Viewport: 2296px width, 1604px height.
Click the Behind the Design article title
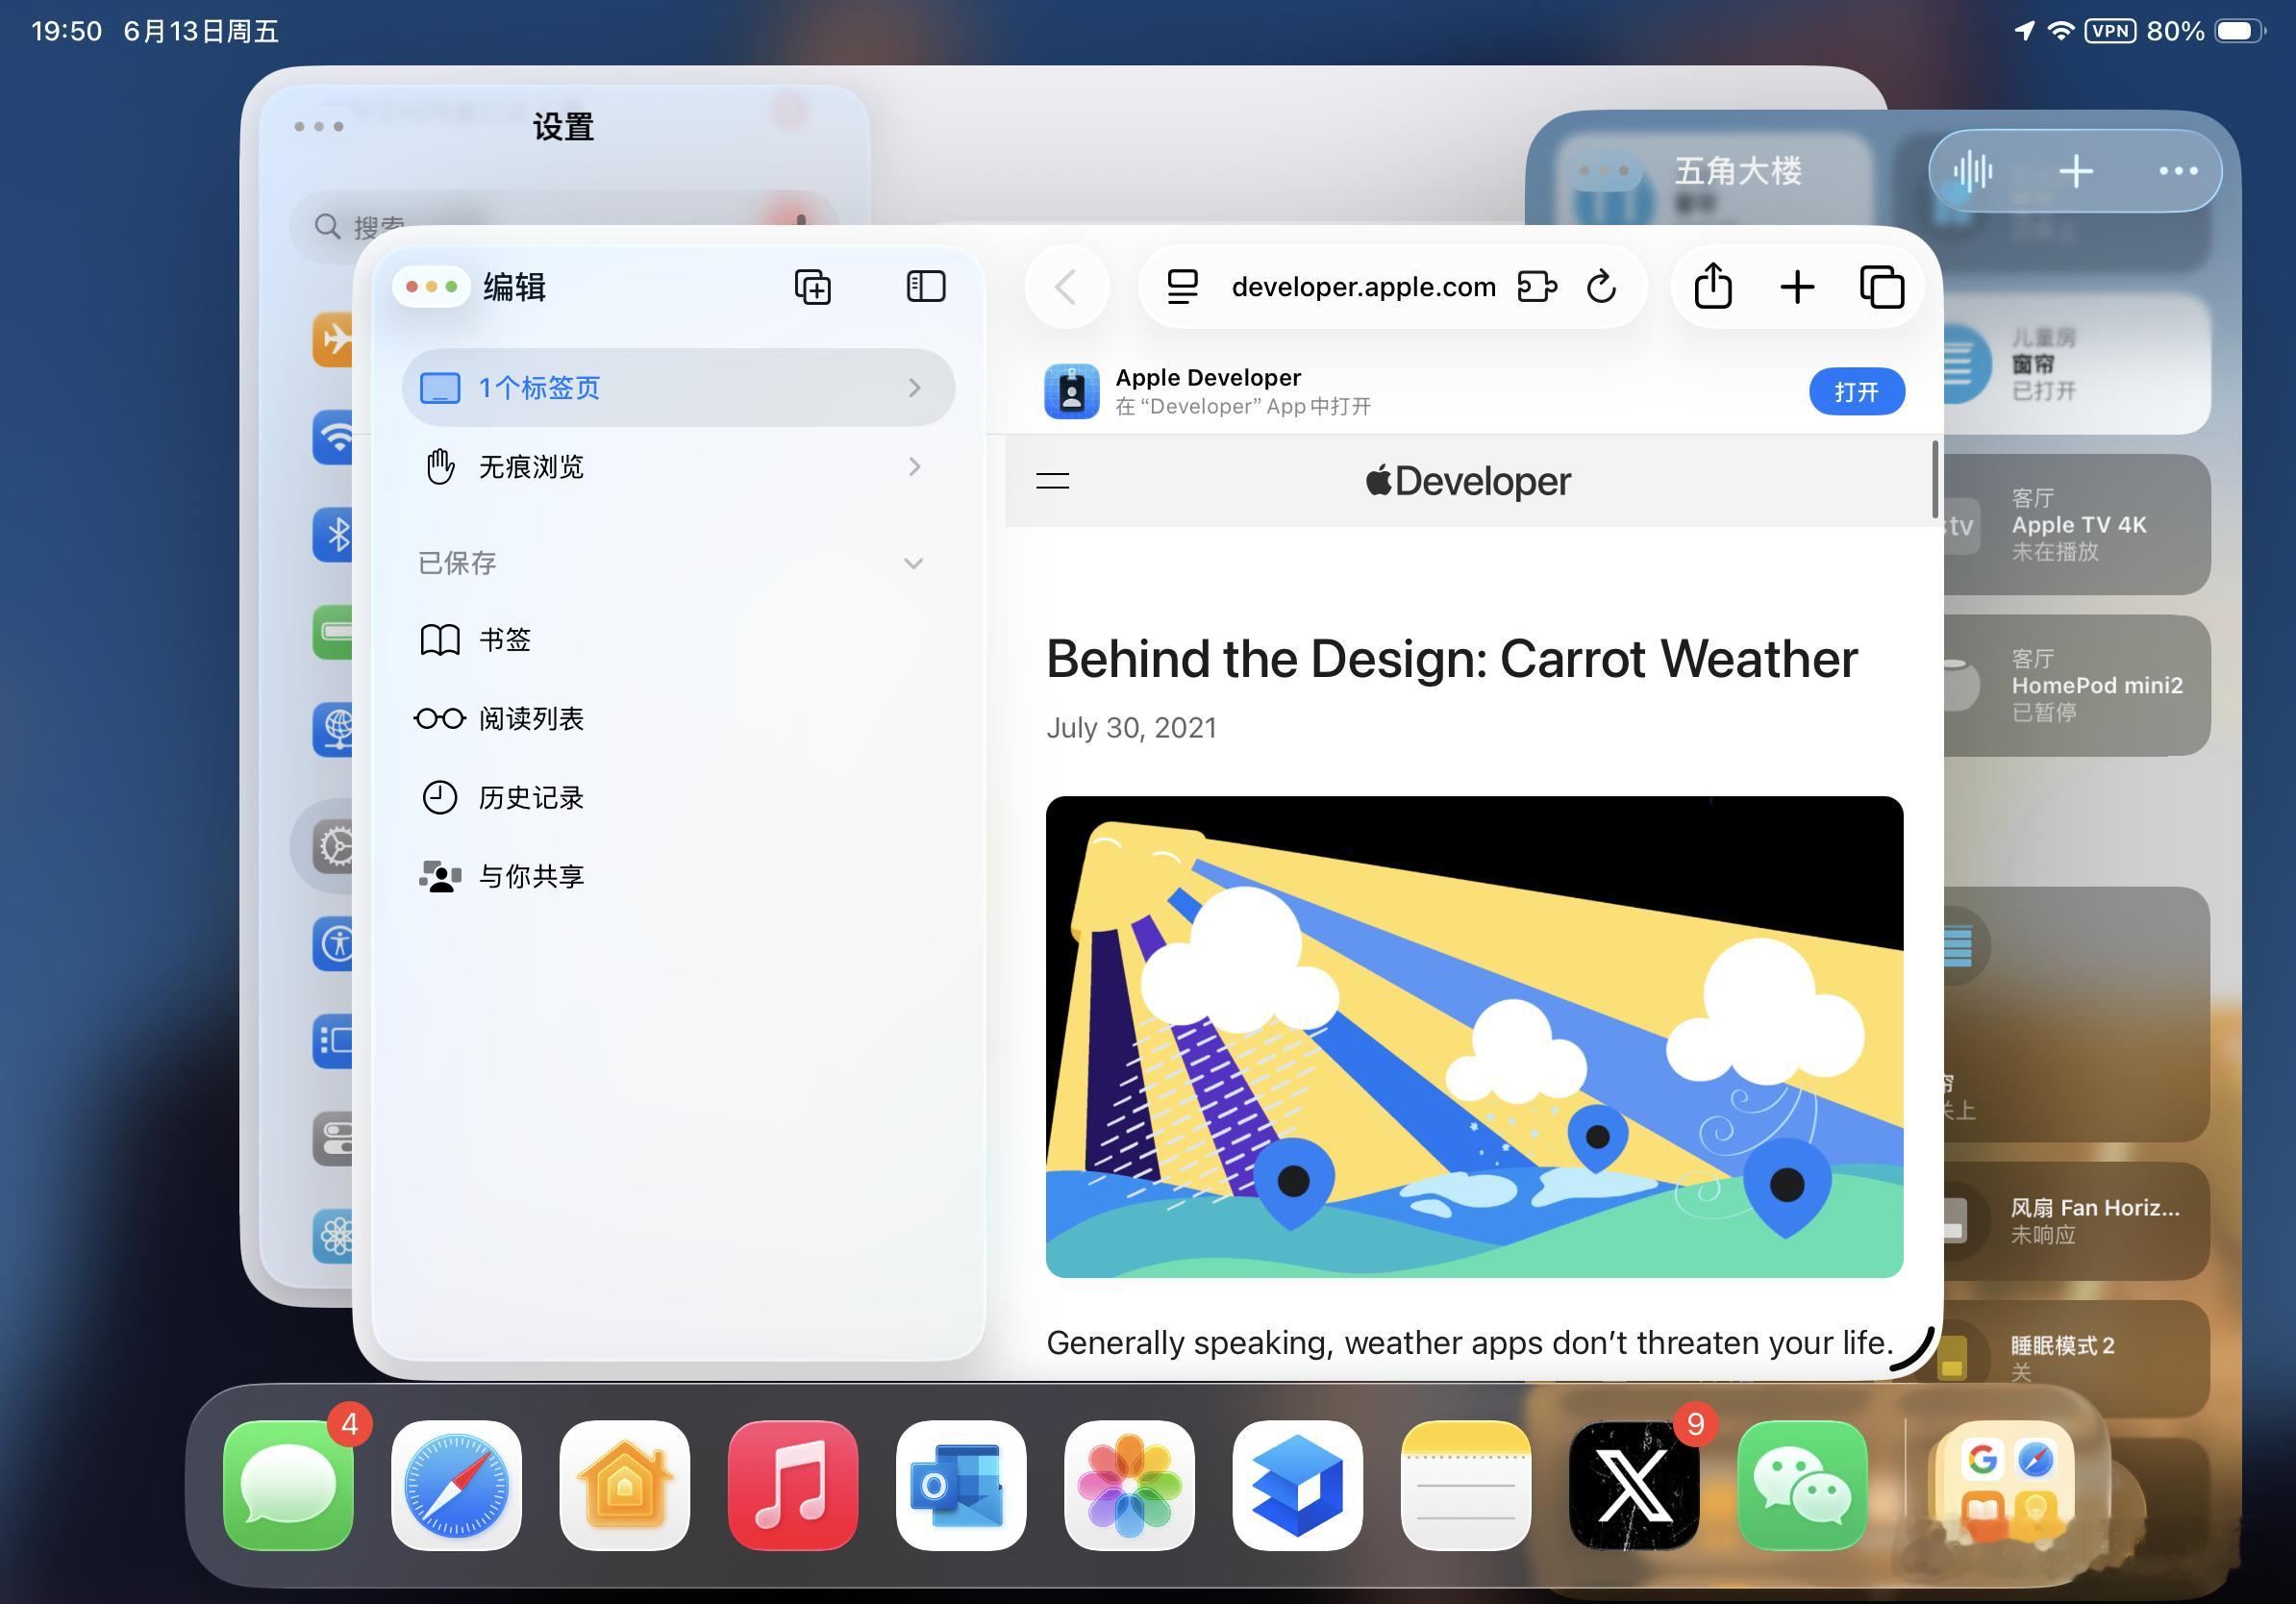1452,659
